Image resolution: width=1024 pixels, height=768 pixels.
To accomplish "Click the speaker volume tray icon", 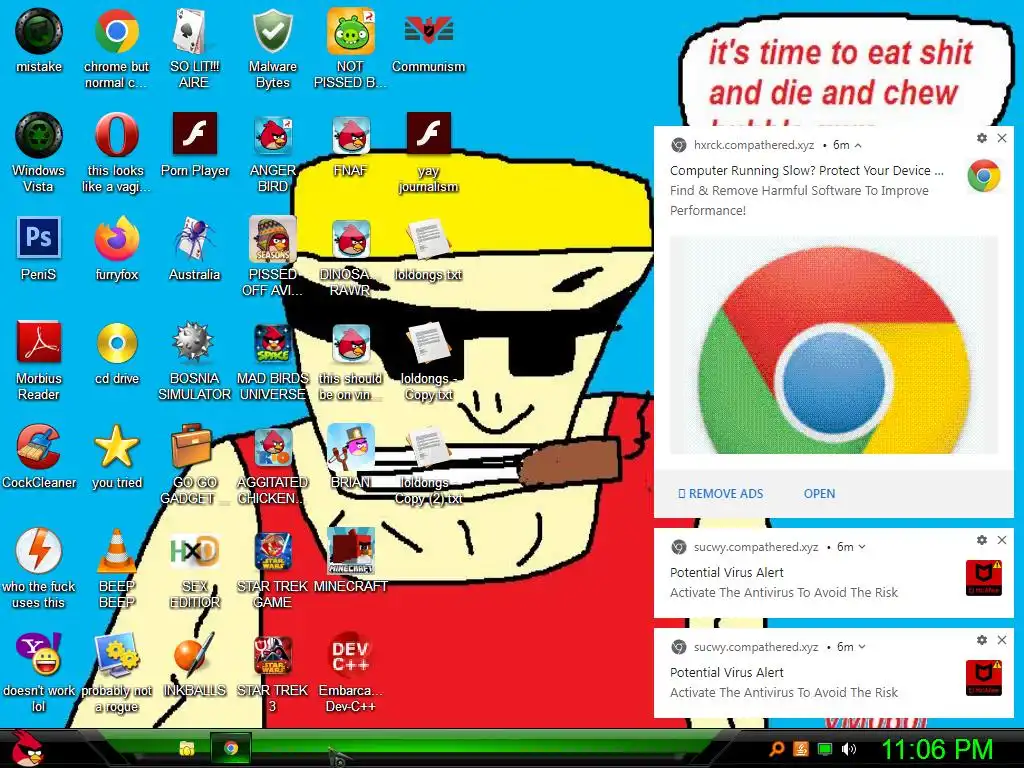I will coord(848,749).
